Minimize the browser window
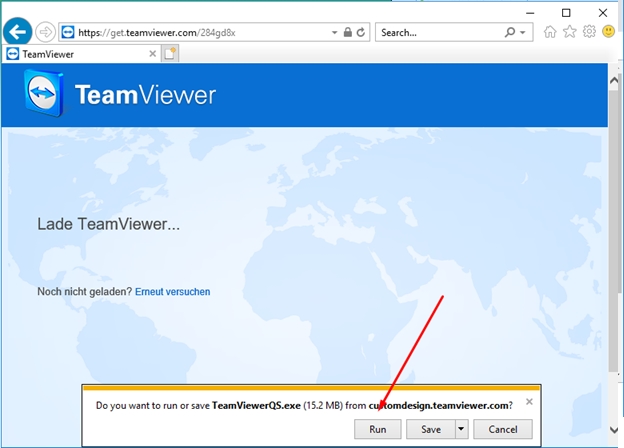624x448 pixels. [530, 13]
